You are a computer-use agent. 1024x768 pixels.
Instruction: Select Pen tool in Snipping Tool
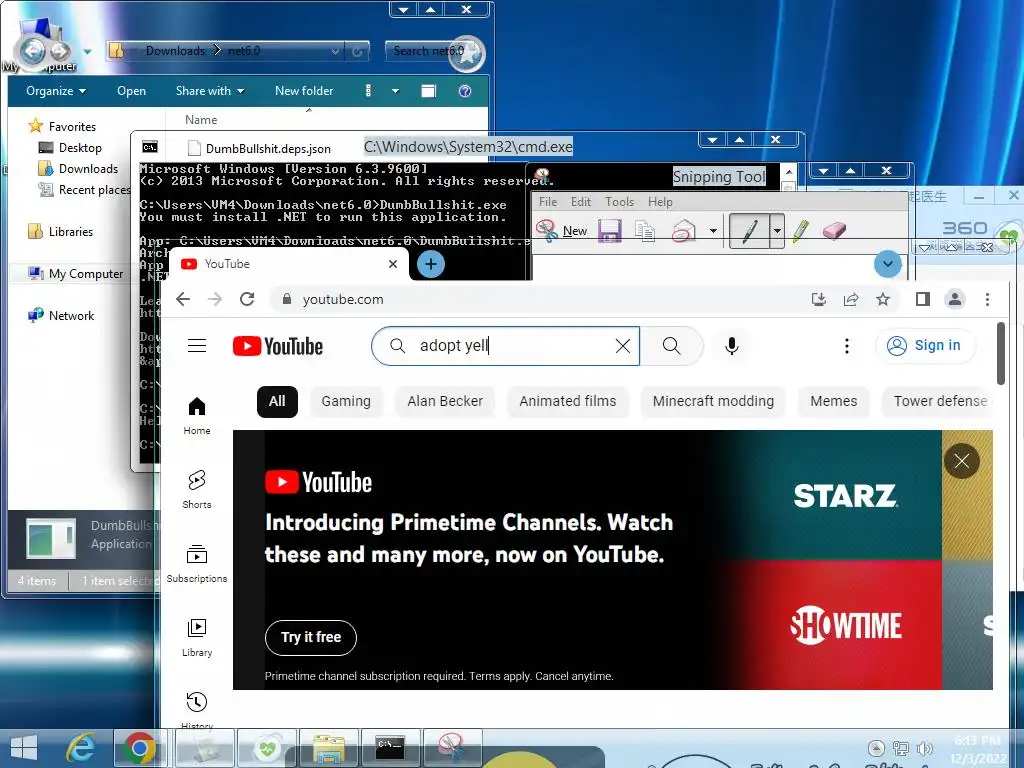749,231
